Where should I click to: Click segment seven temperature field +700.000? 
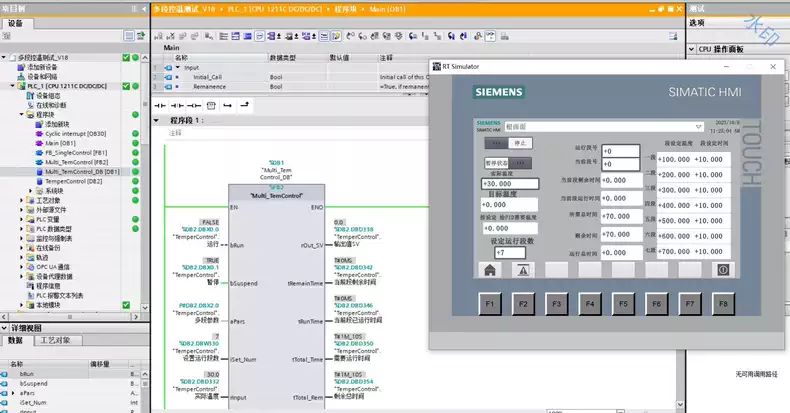pyautogui.click(x=674, y=251)
